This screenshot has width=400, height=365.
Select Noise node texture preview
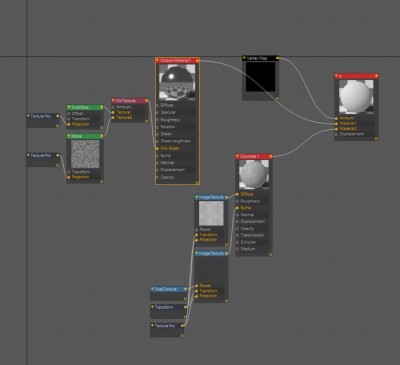[x=85, y=154]
